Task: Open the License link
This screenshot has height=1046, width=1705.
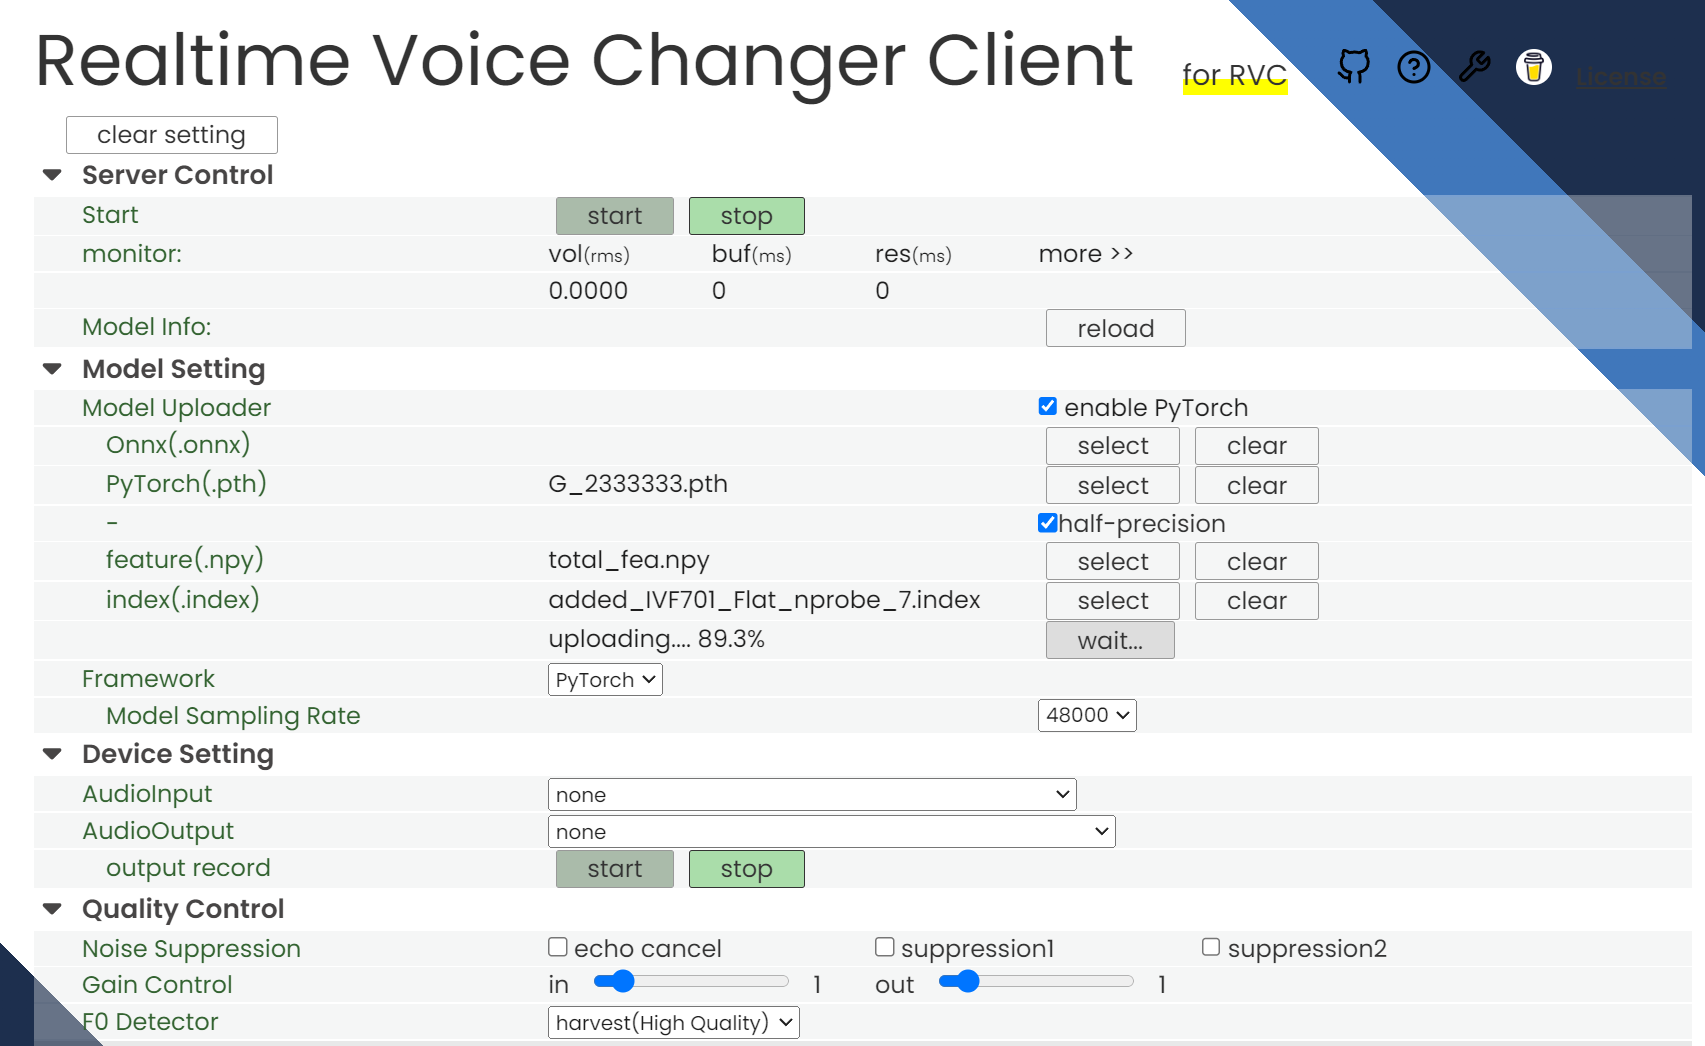Action: tap(1620, 77)
